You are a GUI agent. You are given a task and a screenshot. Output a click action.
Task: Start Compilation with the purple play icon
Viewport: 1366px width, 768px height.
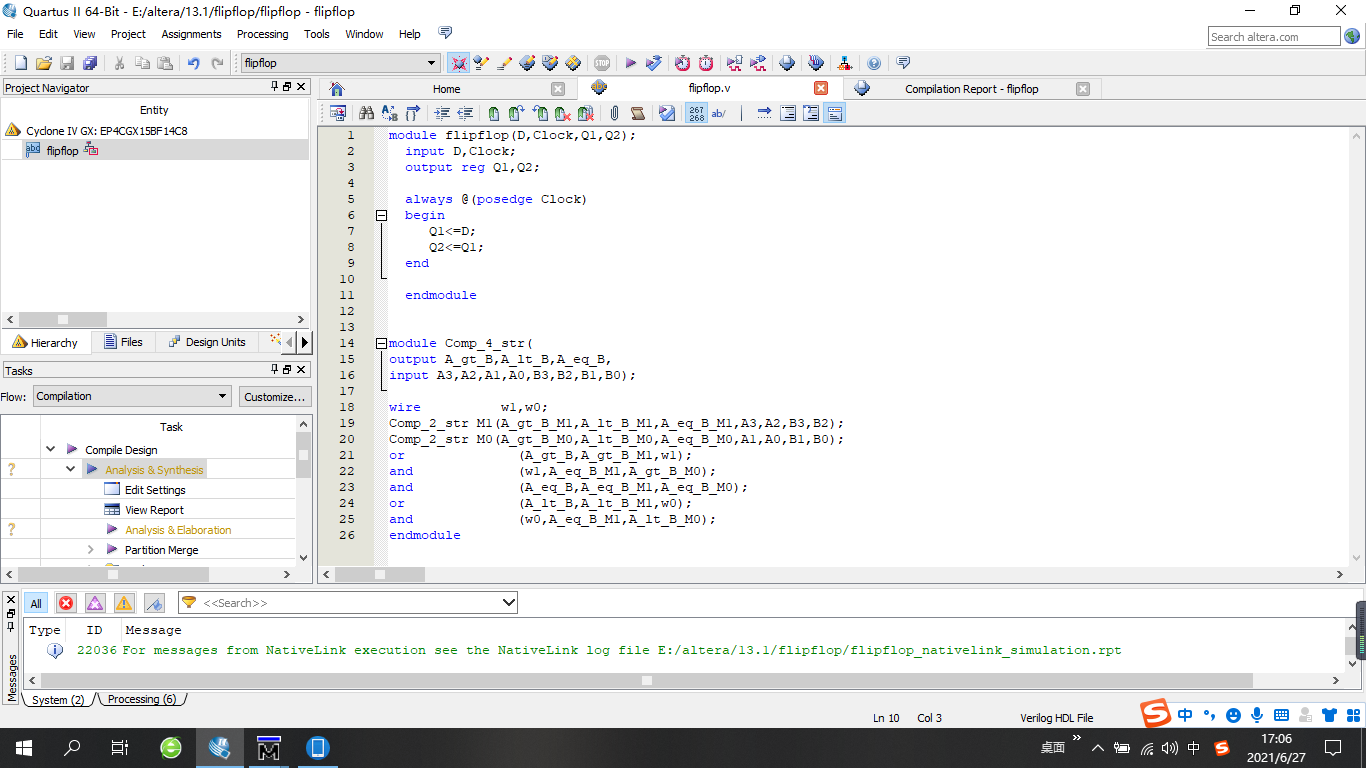point(630,63)
